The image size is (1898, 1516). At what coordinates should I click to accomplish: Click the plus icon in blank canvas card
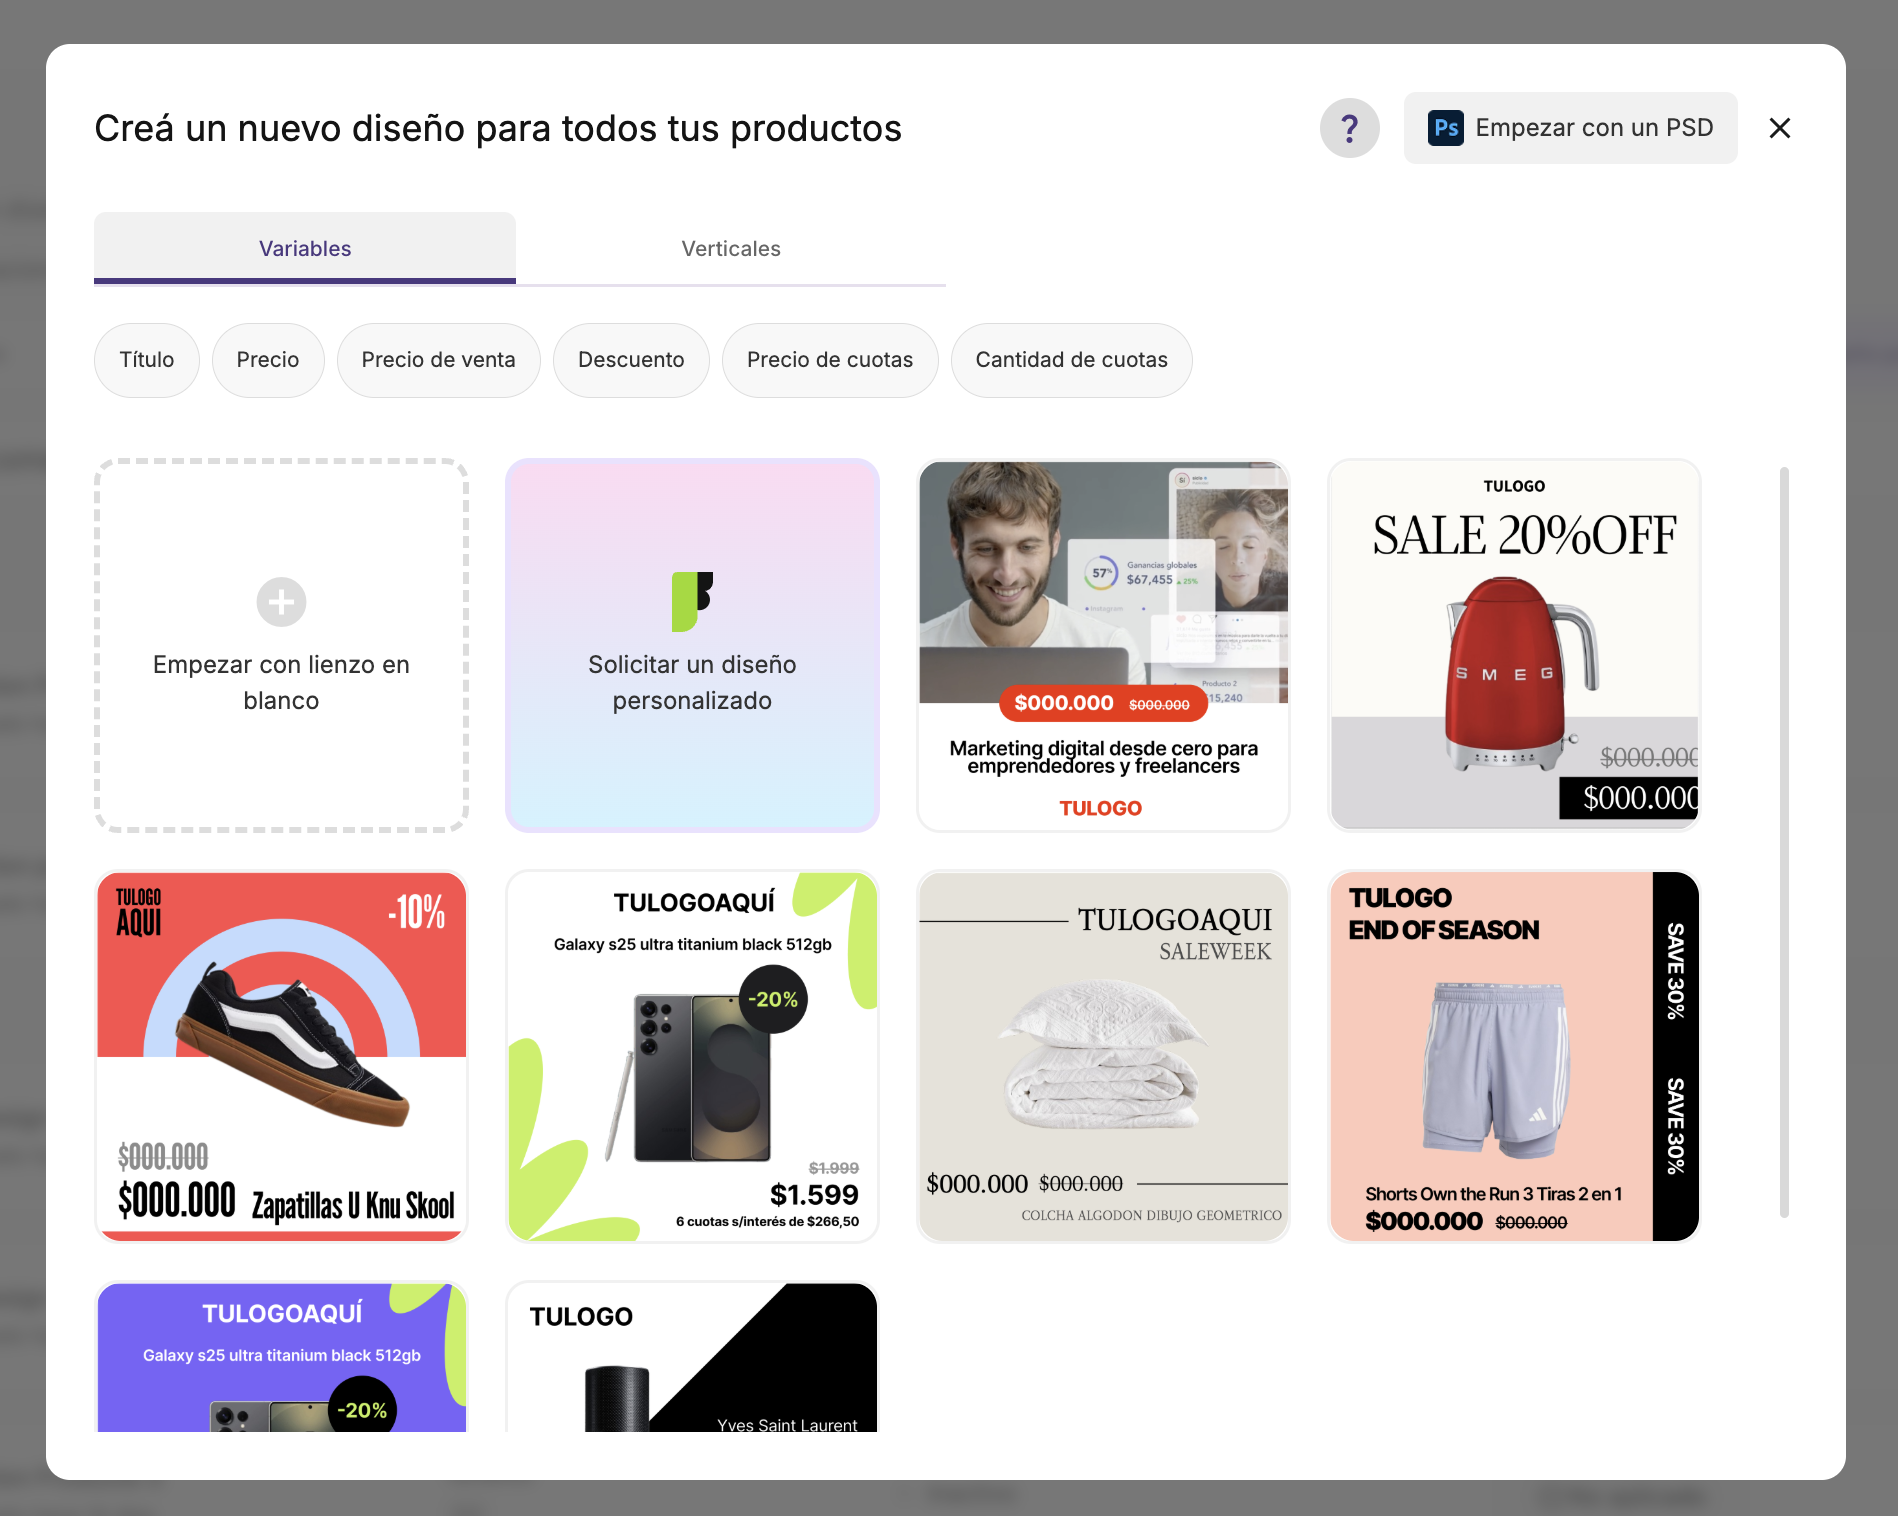tap(281, 602)
